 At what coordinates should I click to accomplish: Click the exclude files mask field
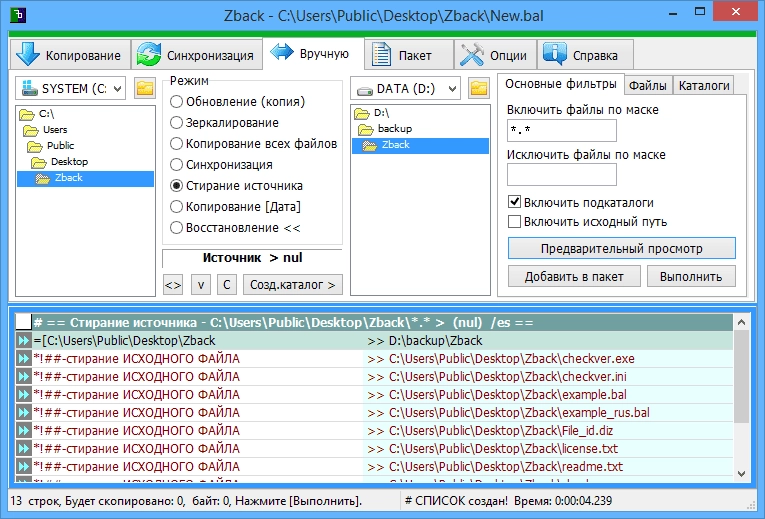click(x=562, y=174)
